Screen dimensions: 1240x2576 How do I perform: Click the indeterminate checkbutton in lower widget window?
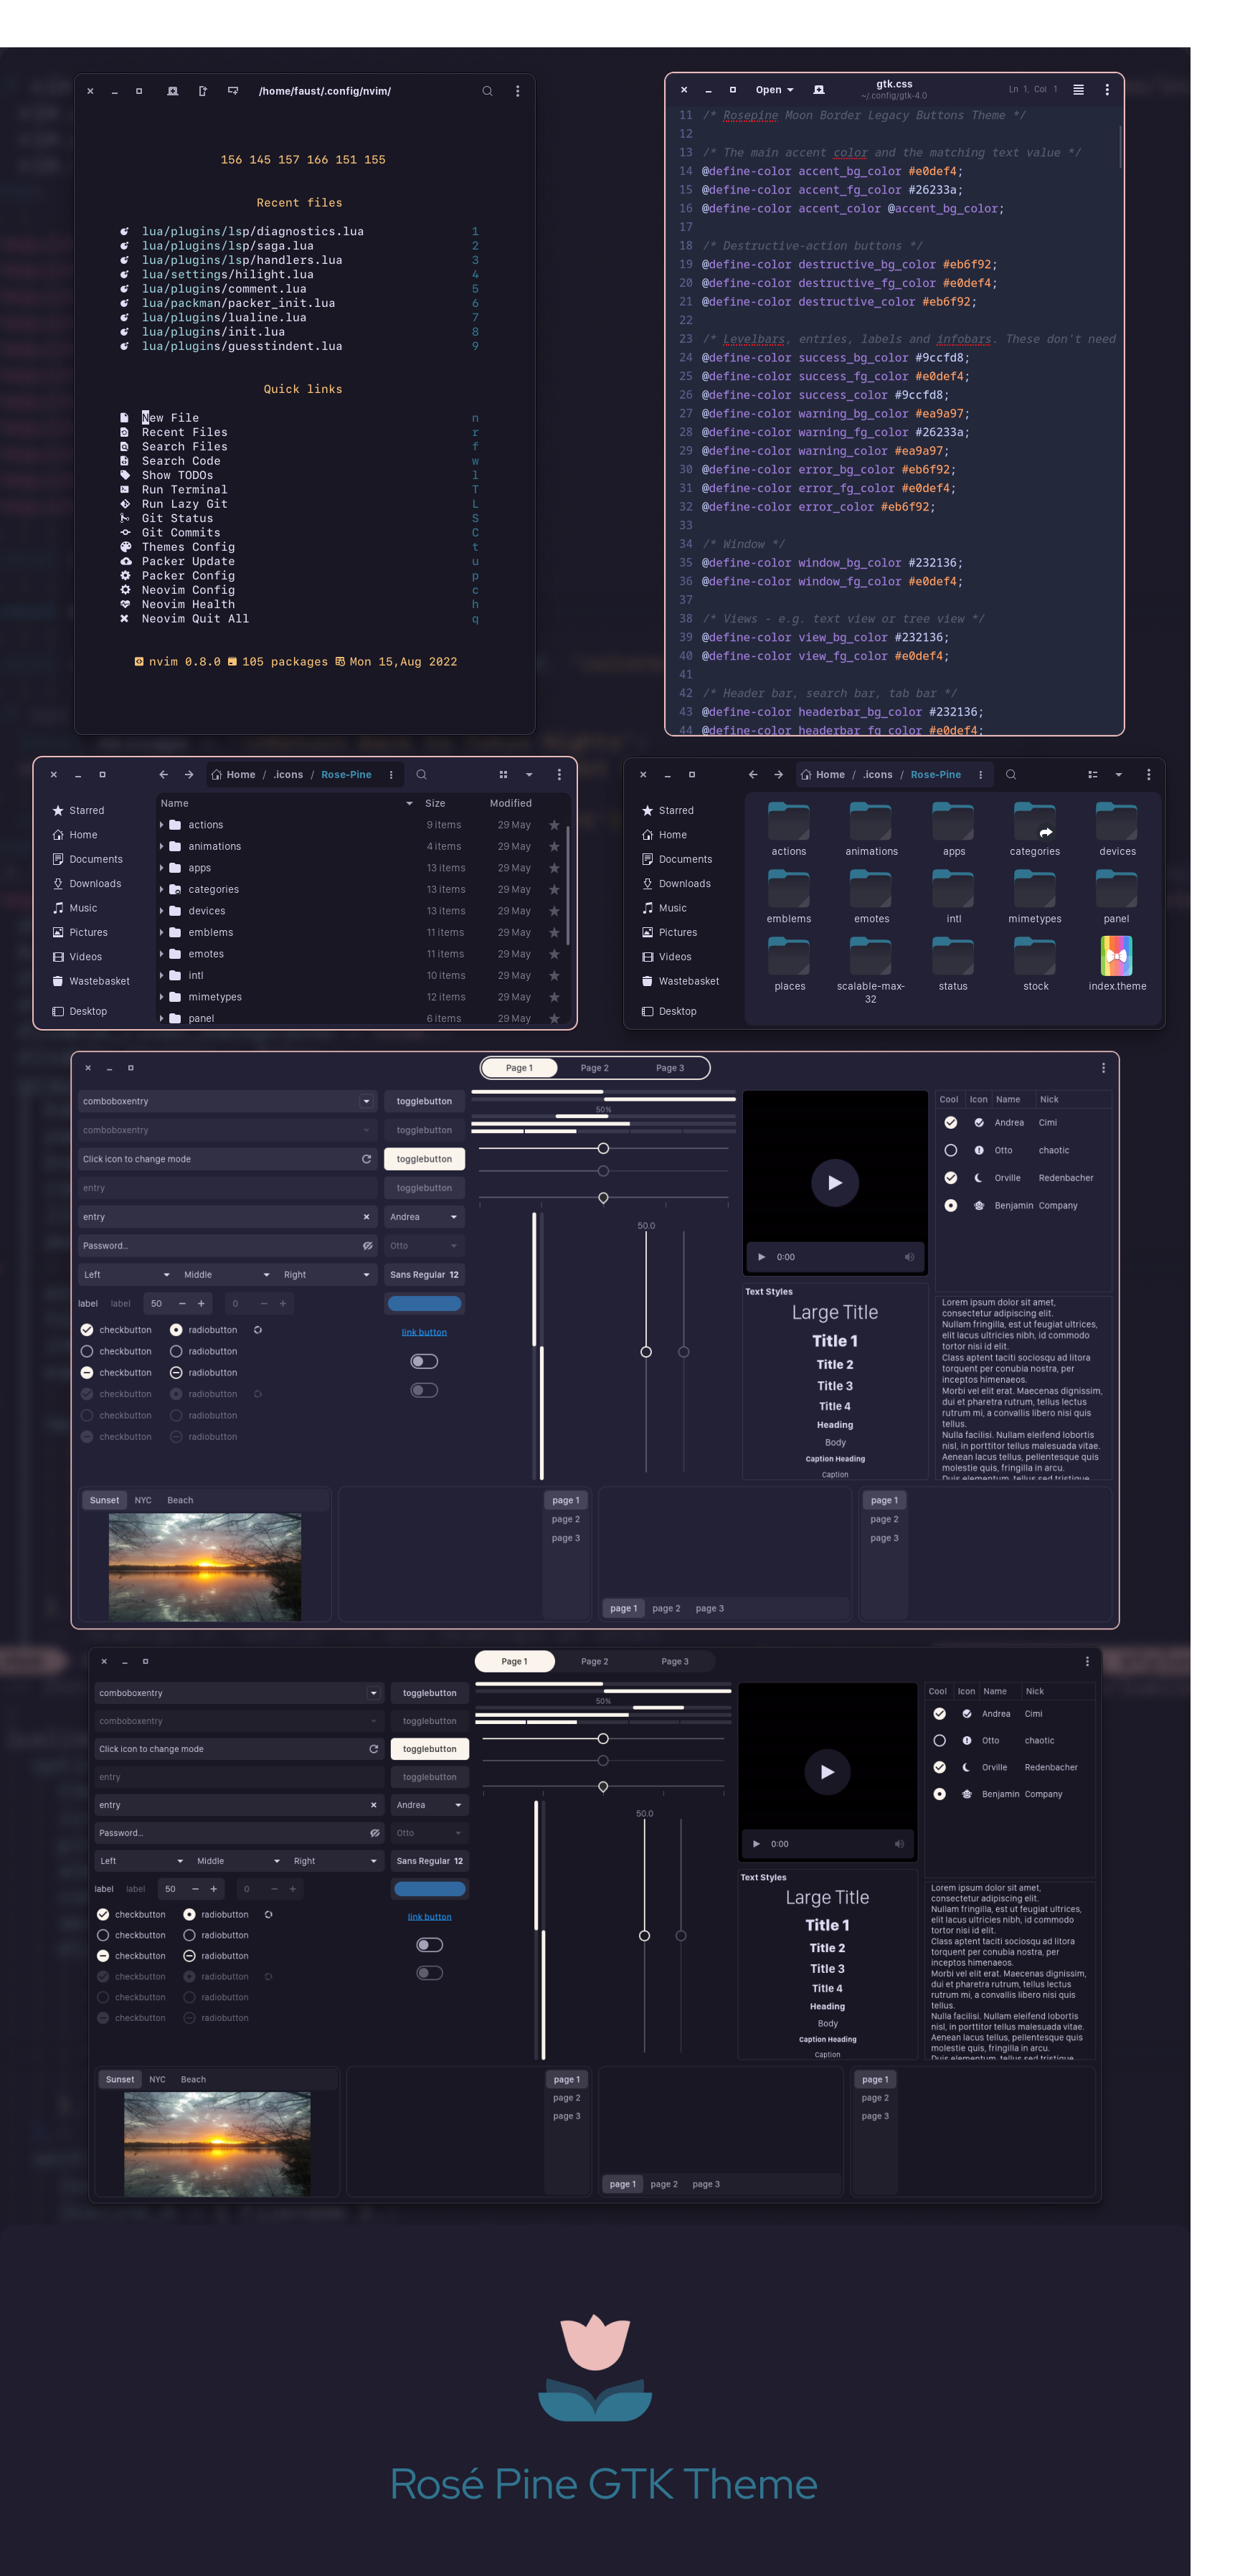click(x=103, y=1956)
